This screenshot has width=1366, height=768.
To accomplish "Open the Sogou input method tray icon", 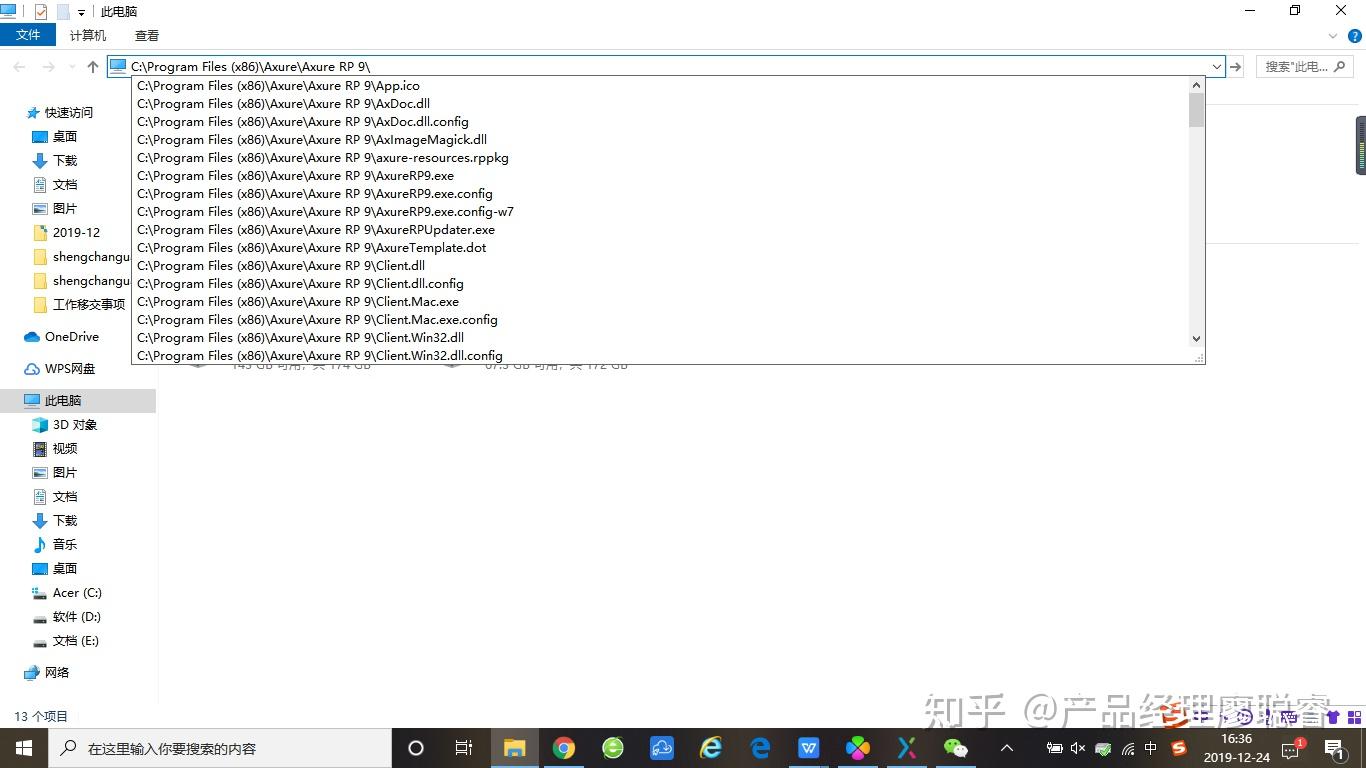I will 1179,748.
